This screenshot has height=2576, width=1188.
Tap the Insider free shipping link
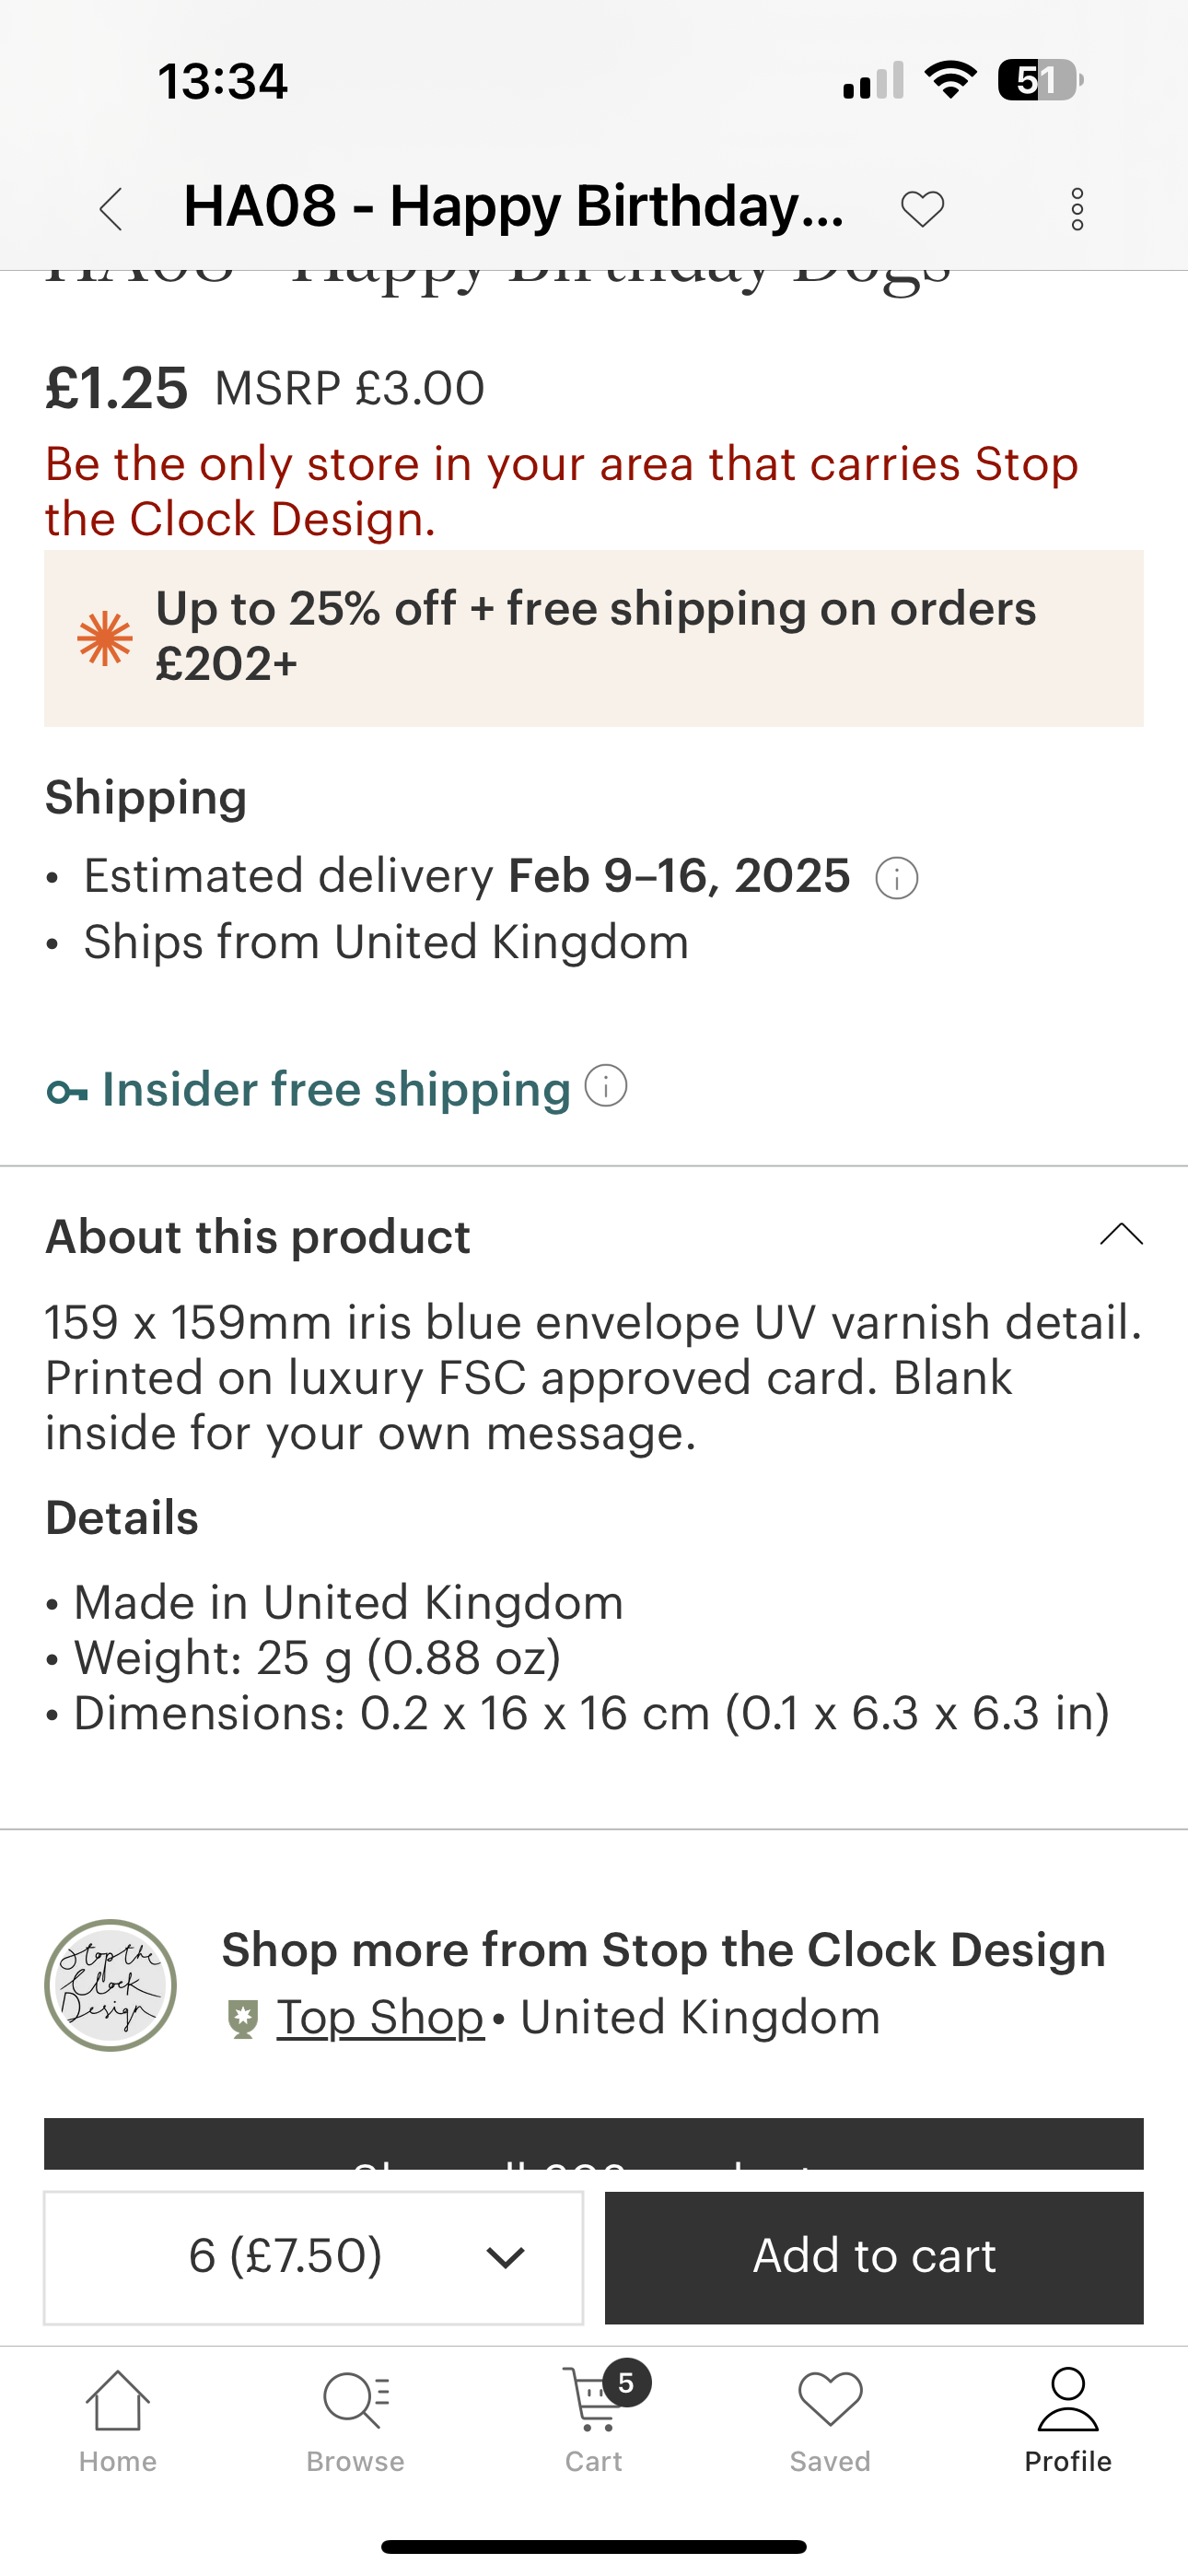(336, 1089)
